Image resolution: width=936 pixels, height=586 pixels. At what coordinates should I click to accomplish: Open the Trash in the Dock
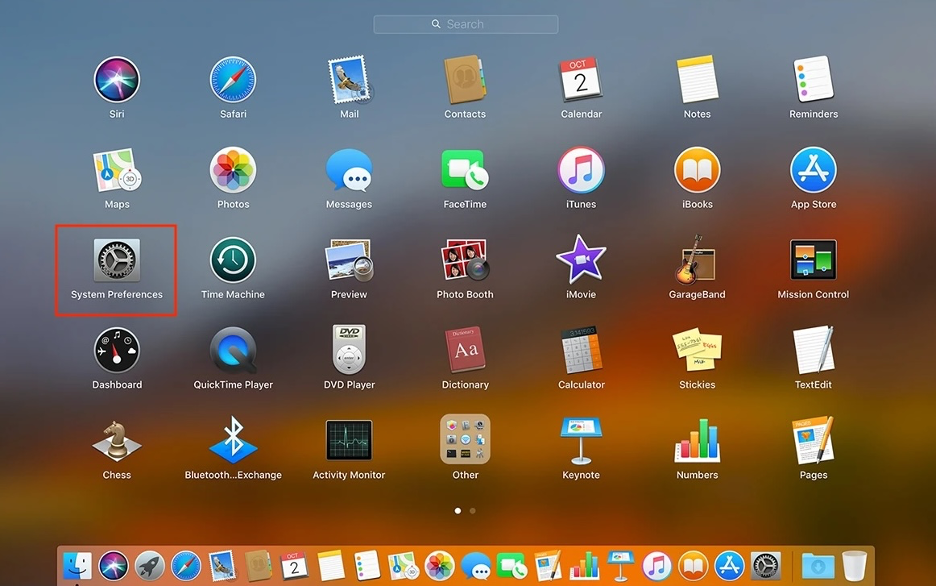click(854, 566)
